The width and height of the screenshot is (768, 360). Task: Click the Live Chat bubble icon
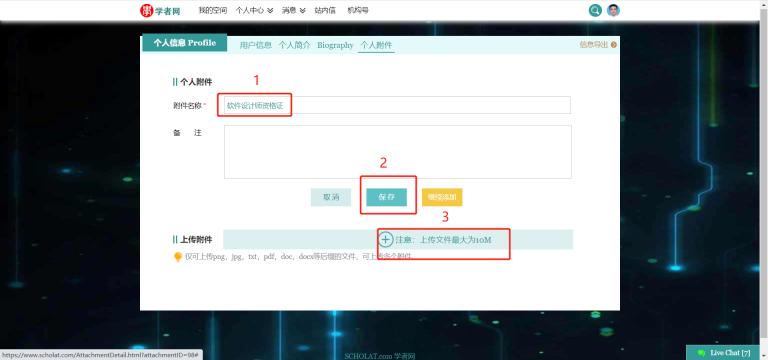702,353
